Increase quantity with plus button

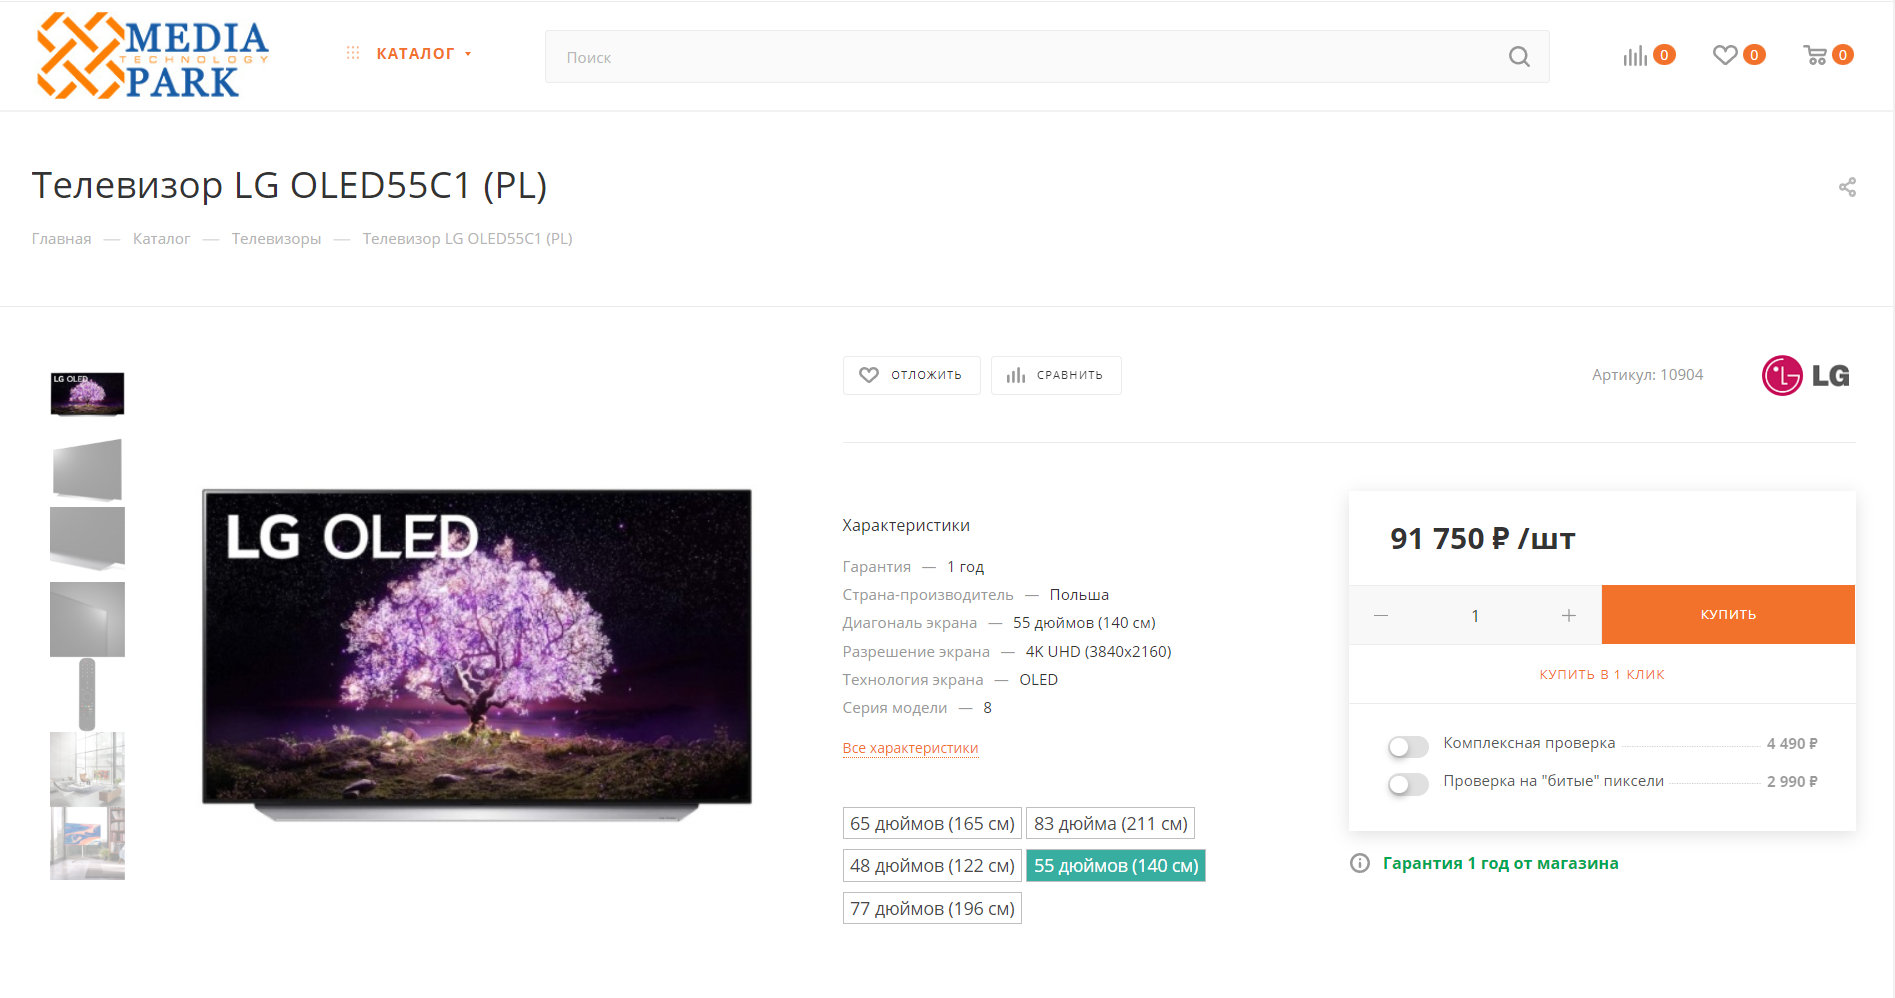click(x=1569, y=615)
